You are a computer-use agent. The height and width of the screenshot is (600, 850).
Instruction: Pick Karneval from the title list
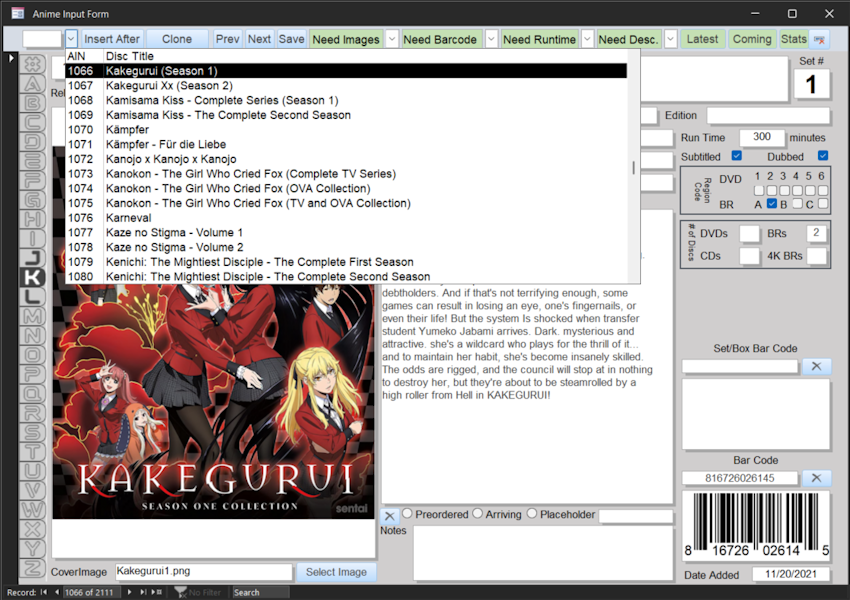point(346,217)
